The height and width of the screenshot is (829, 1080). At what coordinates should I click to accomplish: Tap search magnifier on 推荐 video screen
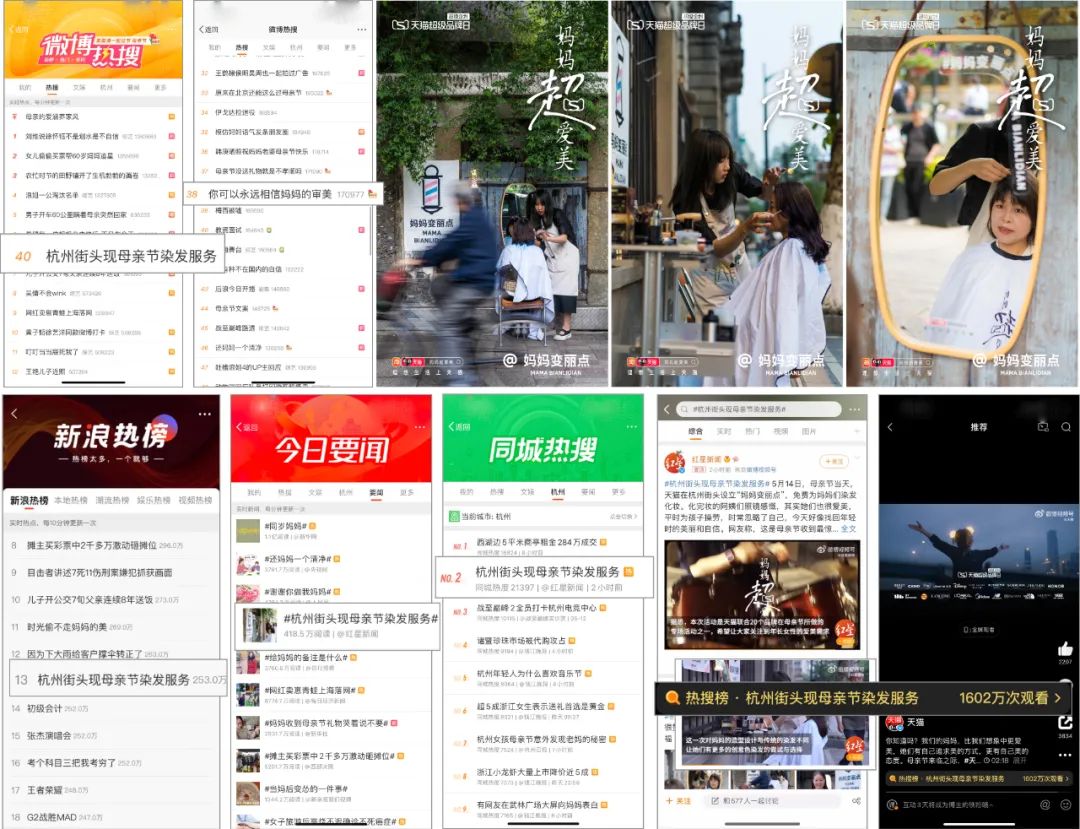[1066, 427]
